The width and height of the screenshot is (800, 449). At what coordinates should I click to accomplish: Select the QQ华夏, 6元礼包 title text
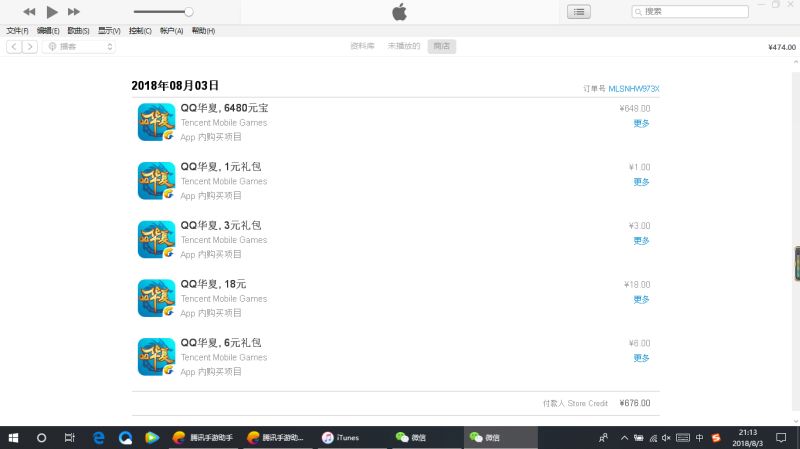click(221, 342)
